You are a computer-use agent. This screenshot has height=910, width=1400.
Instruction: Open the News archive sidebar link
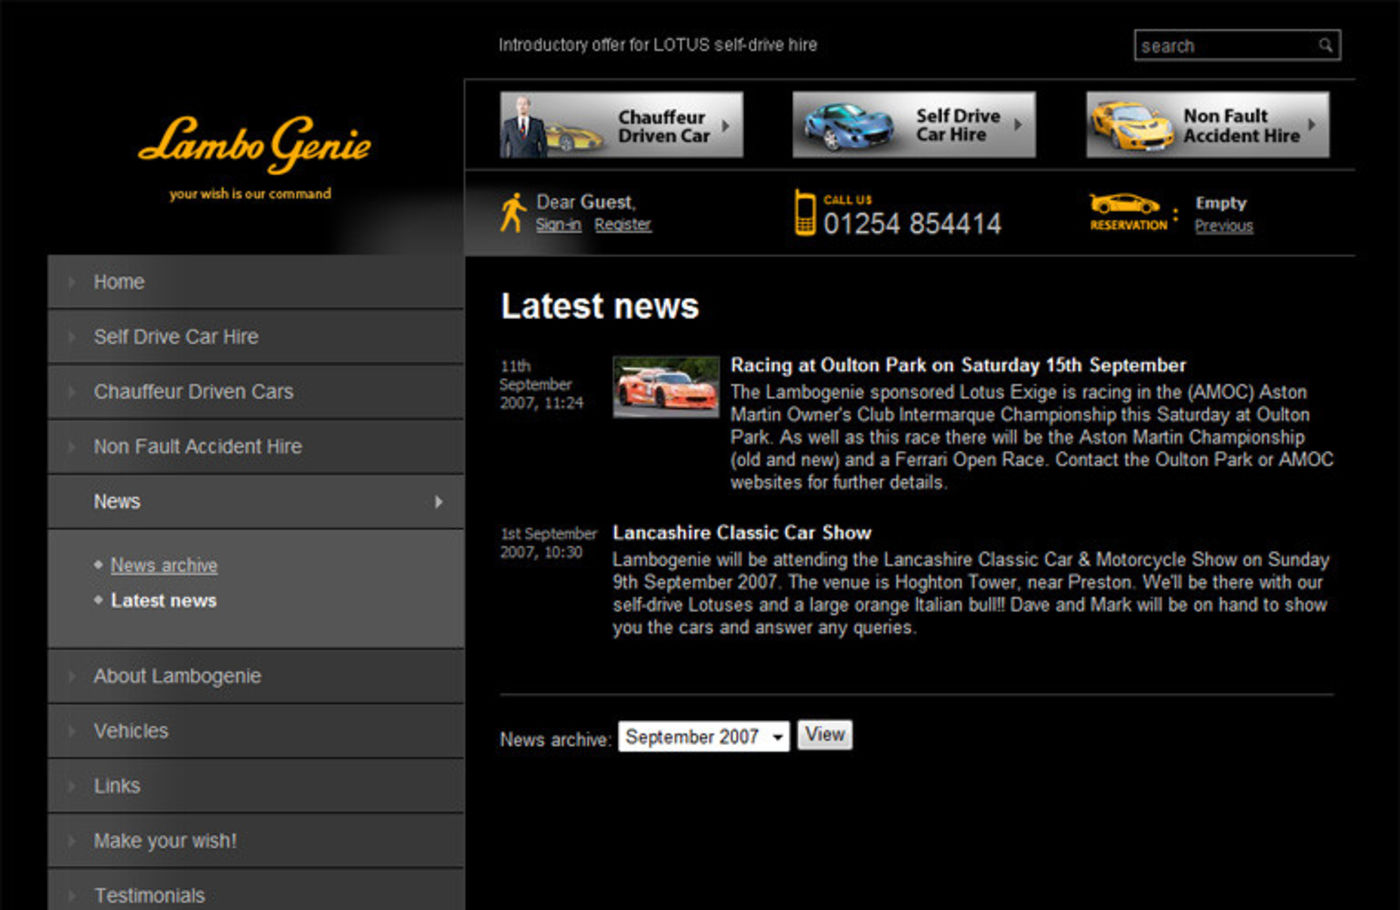click(164, 565)
